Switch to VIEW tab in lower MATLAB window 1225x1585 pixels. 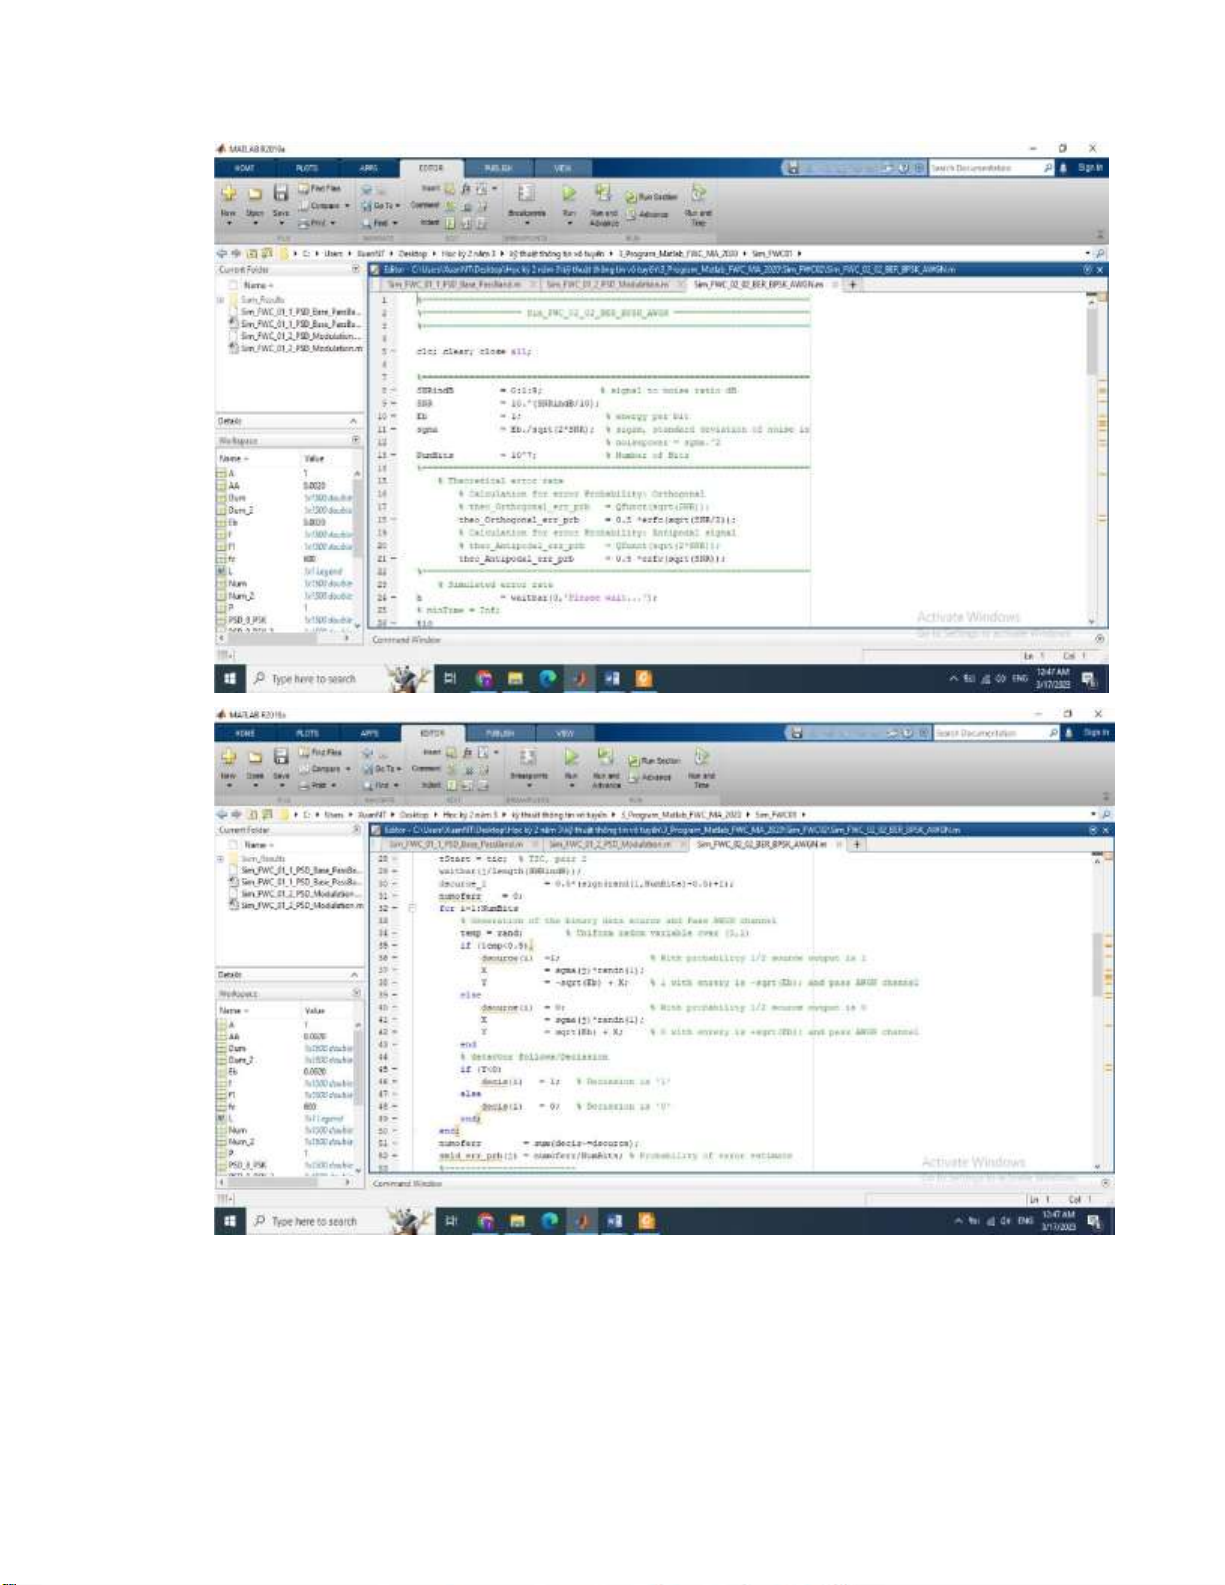pos(565,733)
